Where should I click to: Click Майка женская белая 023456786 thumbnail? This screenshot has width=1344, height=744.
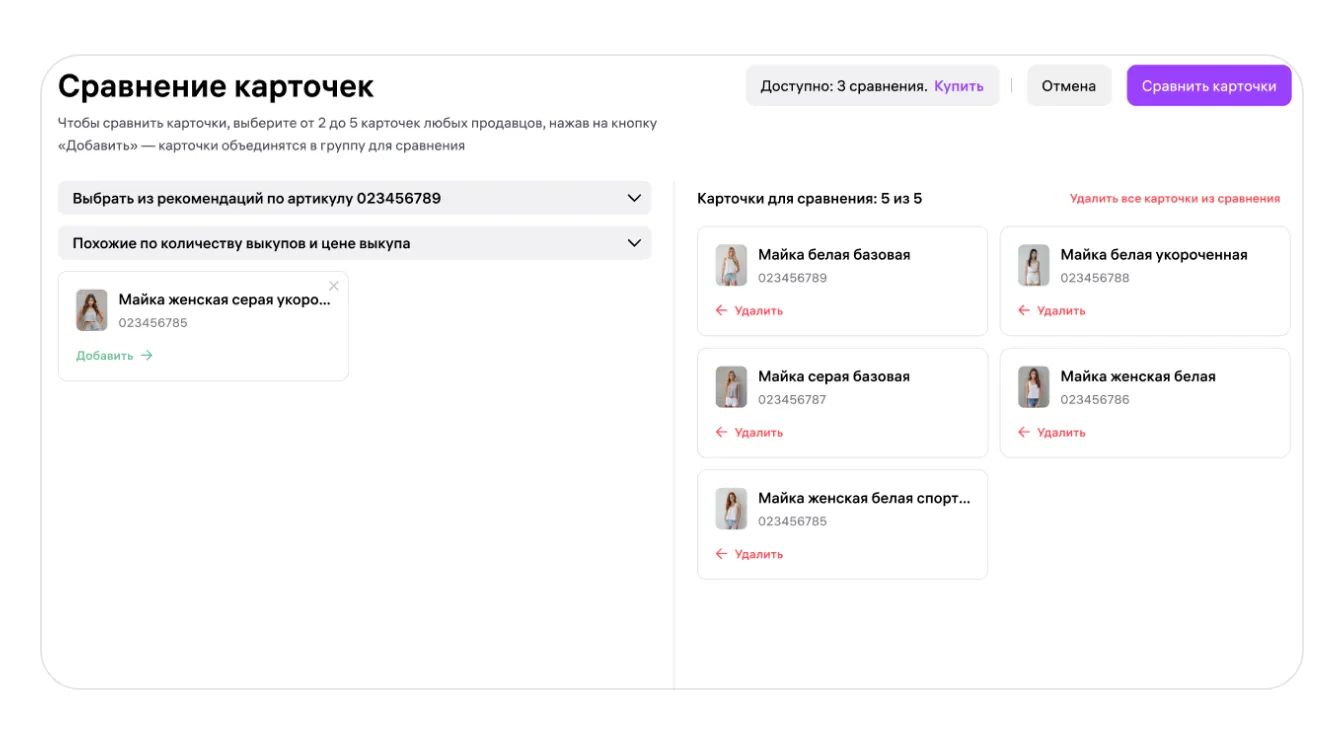tap(1034, 387)
